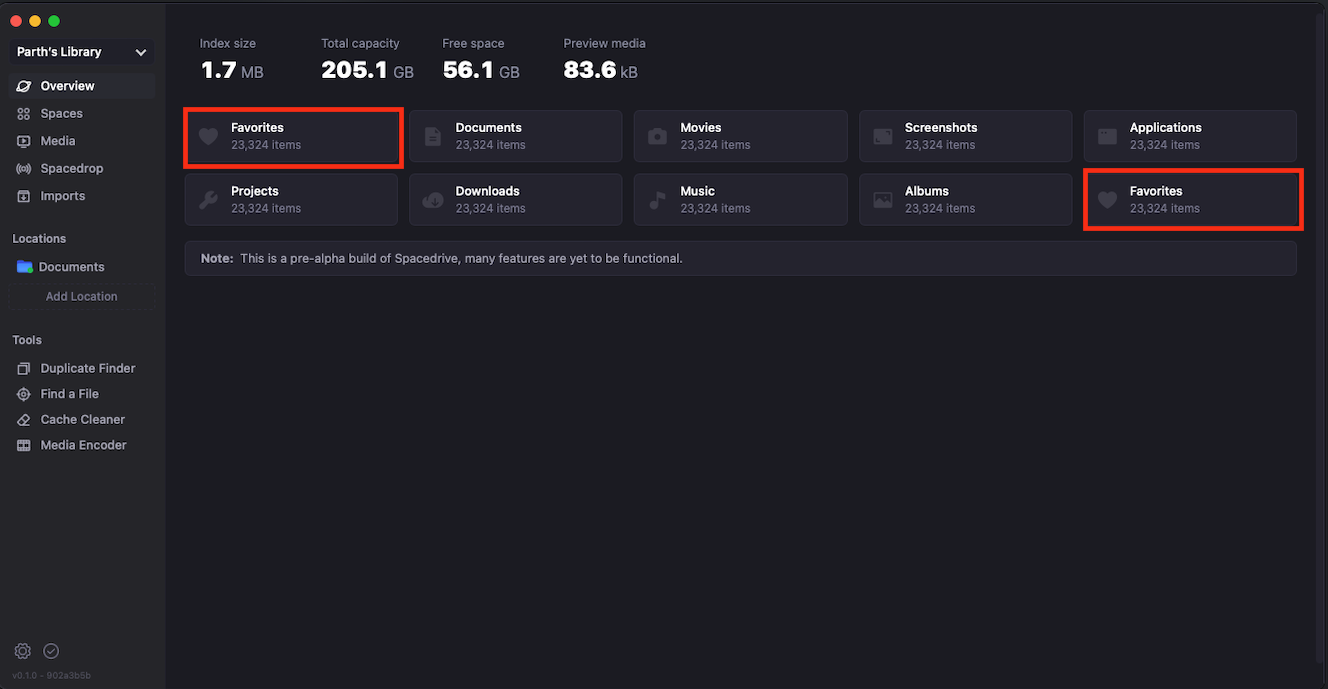Select the Spaces section icon
Image resolution: width=1328 pixels, height=689 pixels.
63,113
